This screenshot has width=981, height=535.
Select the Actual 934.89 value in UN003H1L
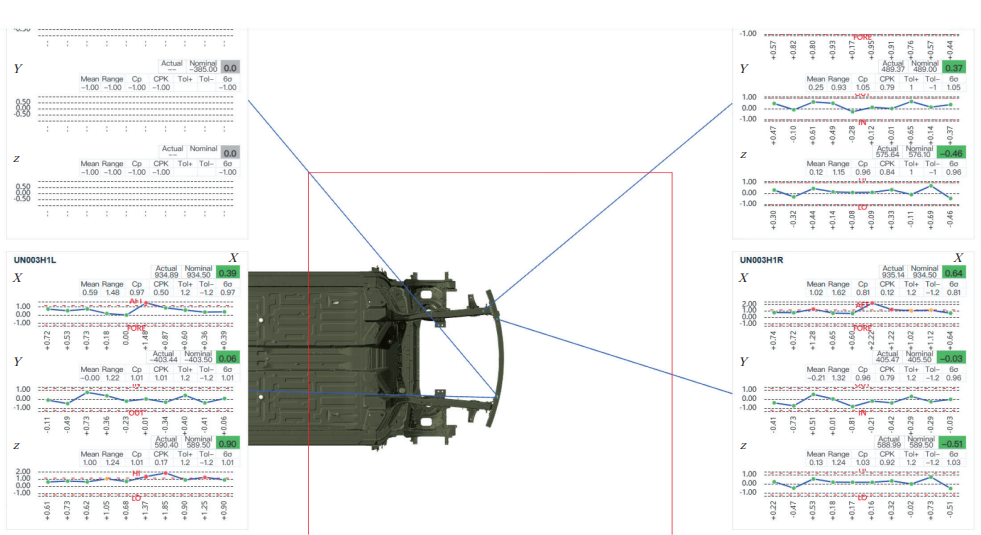pos(167,273)
